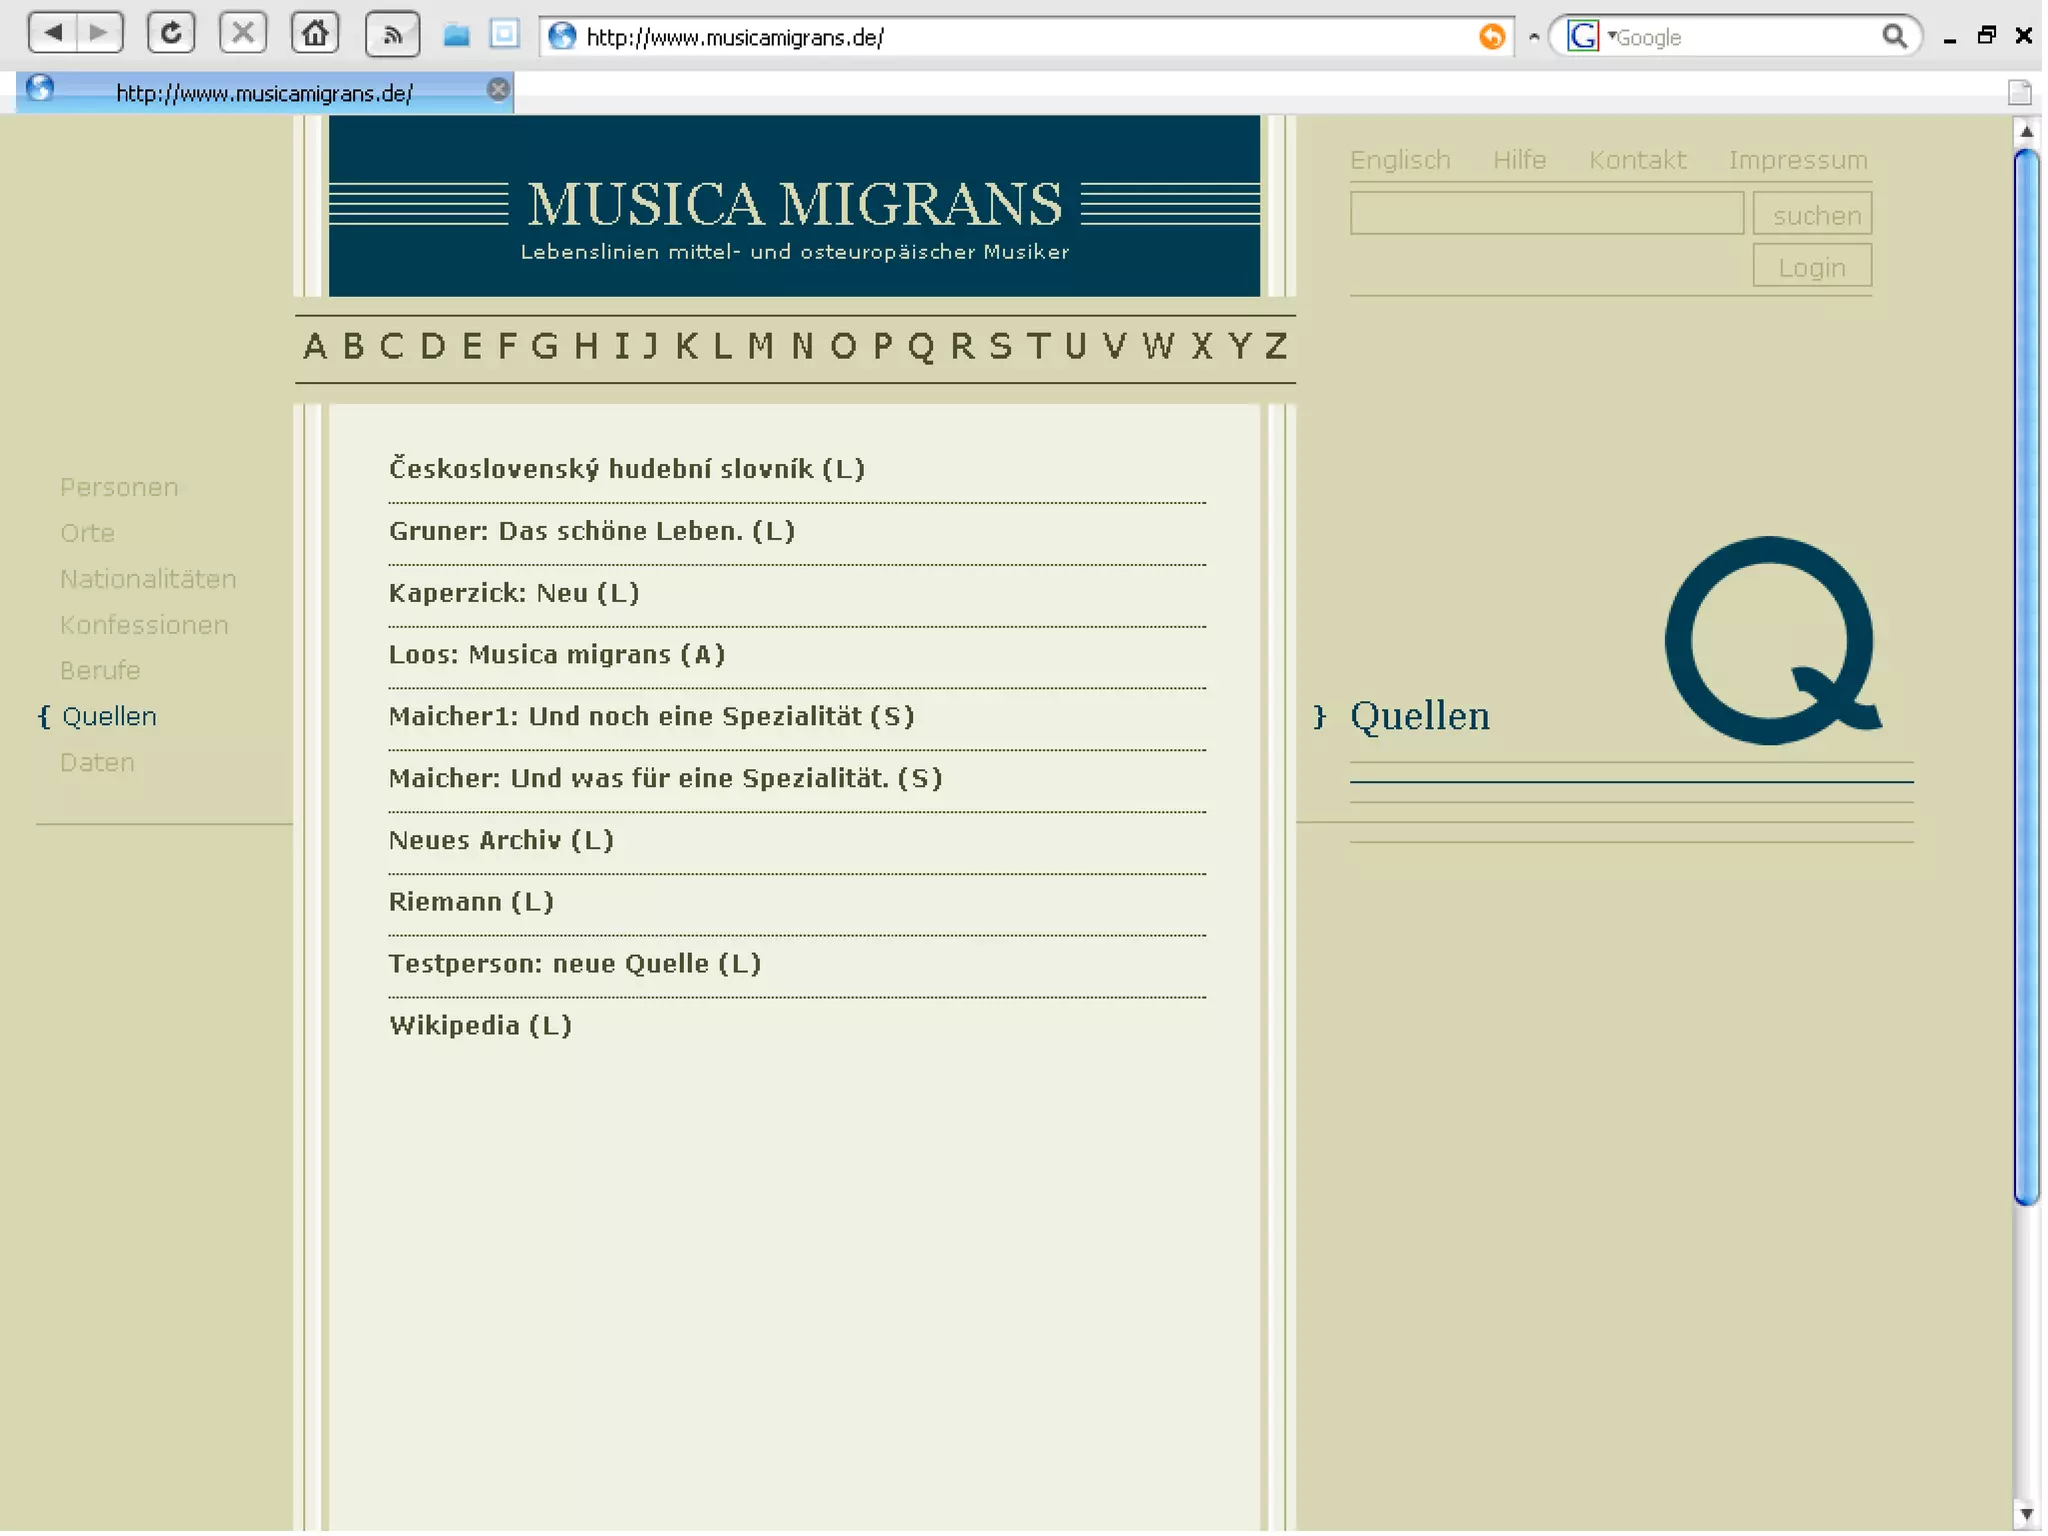Select the musicamigrans.de browser tab

point(264,93)
